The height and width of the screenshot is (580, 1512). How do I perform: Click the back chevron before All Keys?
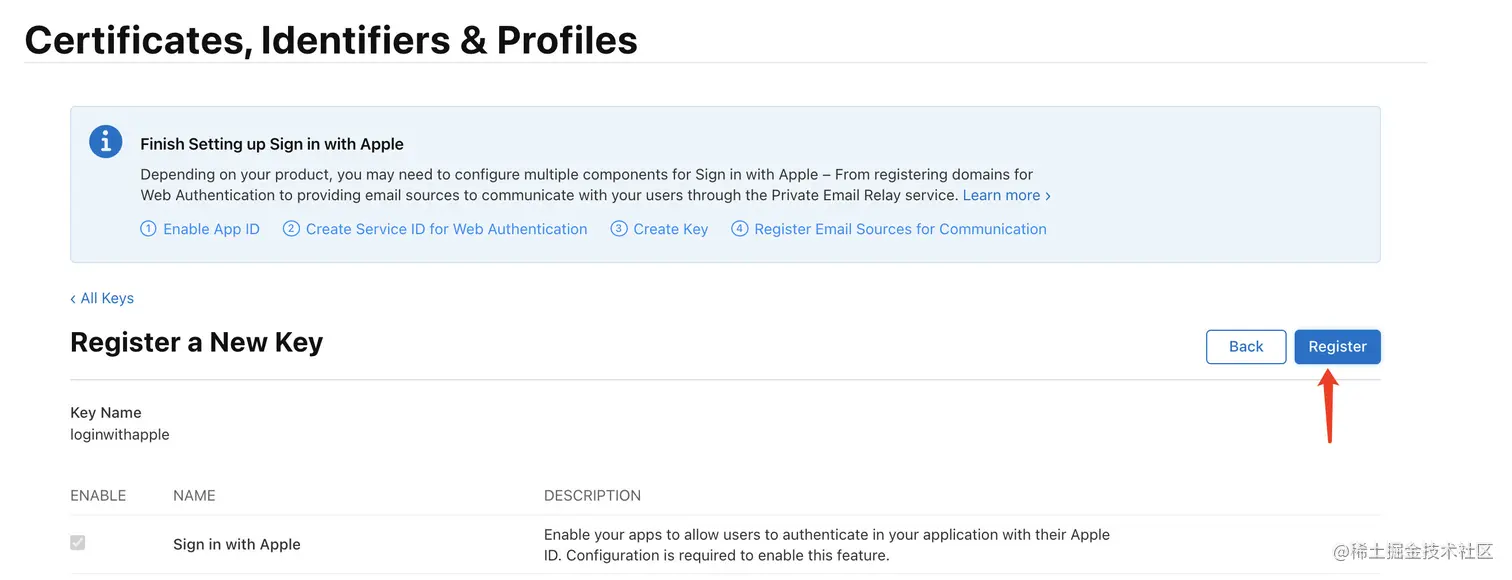pos(73,299)
